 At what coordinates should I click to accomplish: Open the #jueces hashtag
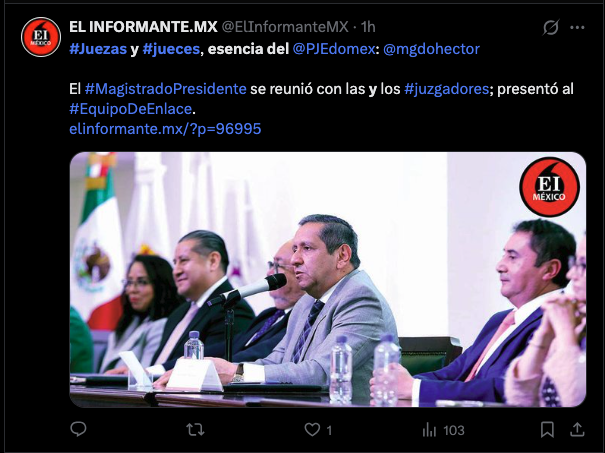171,49
